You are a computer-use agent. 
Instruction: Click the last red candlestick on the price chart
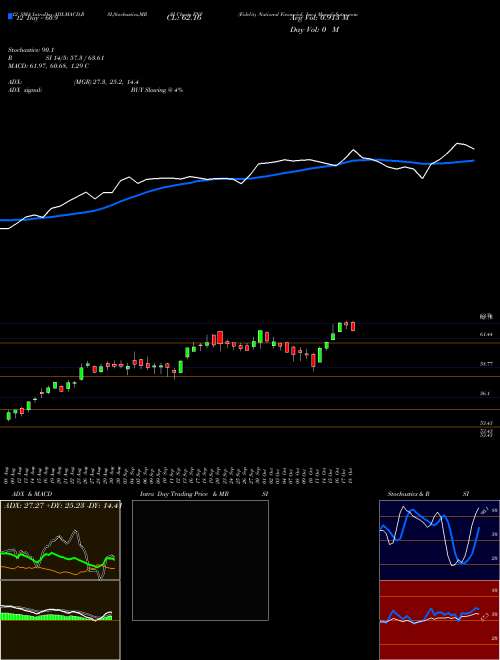pyautogui.click(x=353, y=326)
